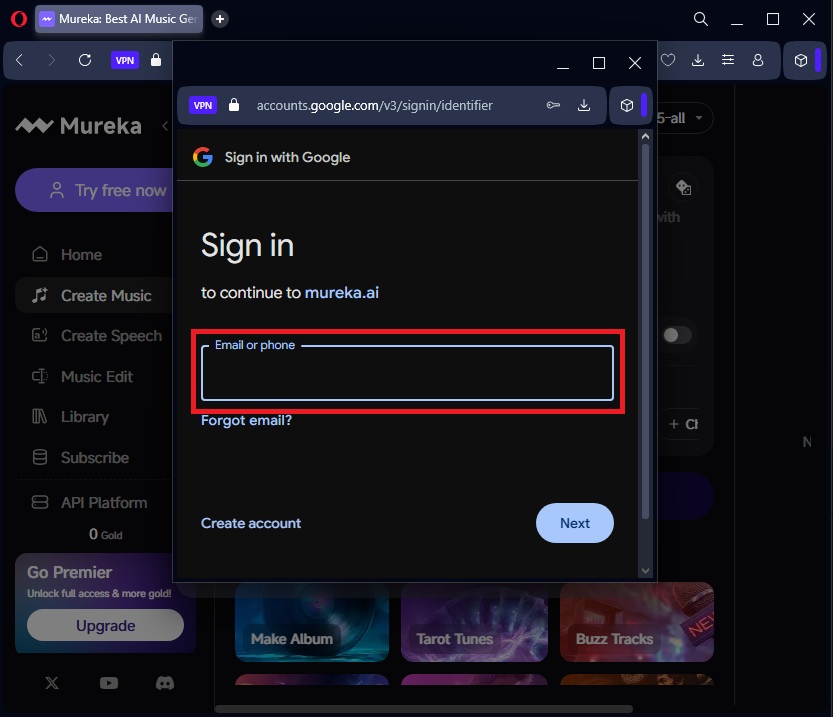Open Opera easy setup sliders icon
Viewport: 833px width, 717px height.
tap(728, 60)
